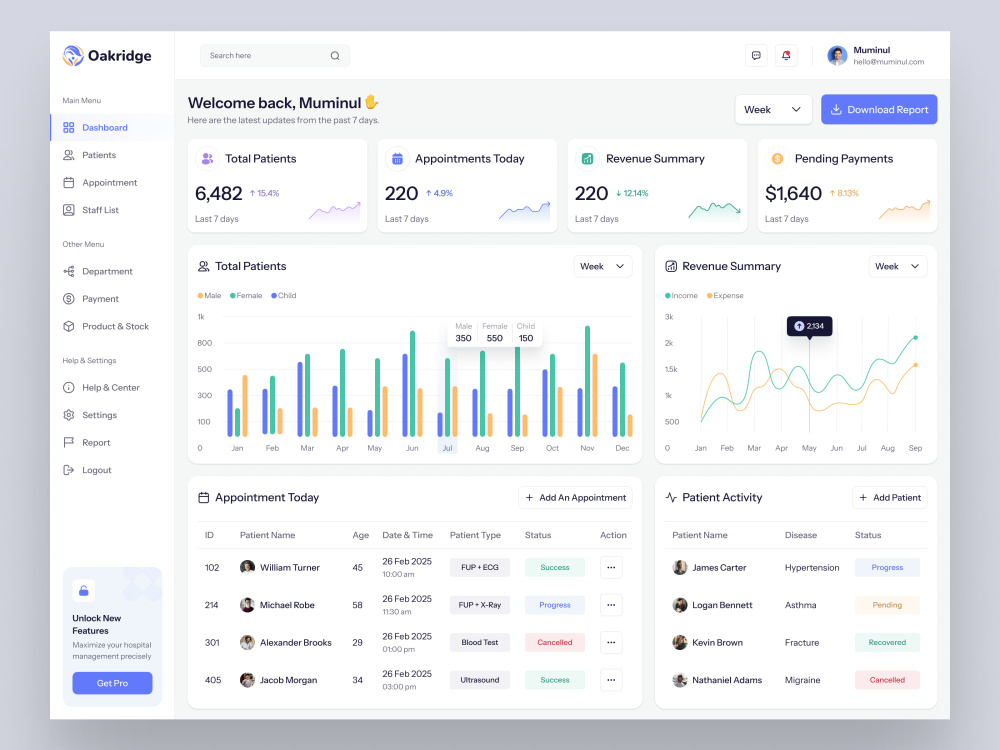Open actions menu for Michael Robe
Screen dimensions: 1000x750
click(x=611, y=605)
